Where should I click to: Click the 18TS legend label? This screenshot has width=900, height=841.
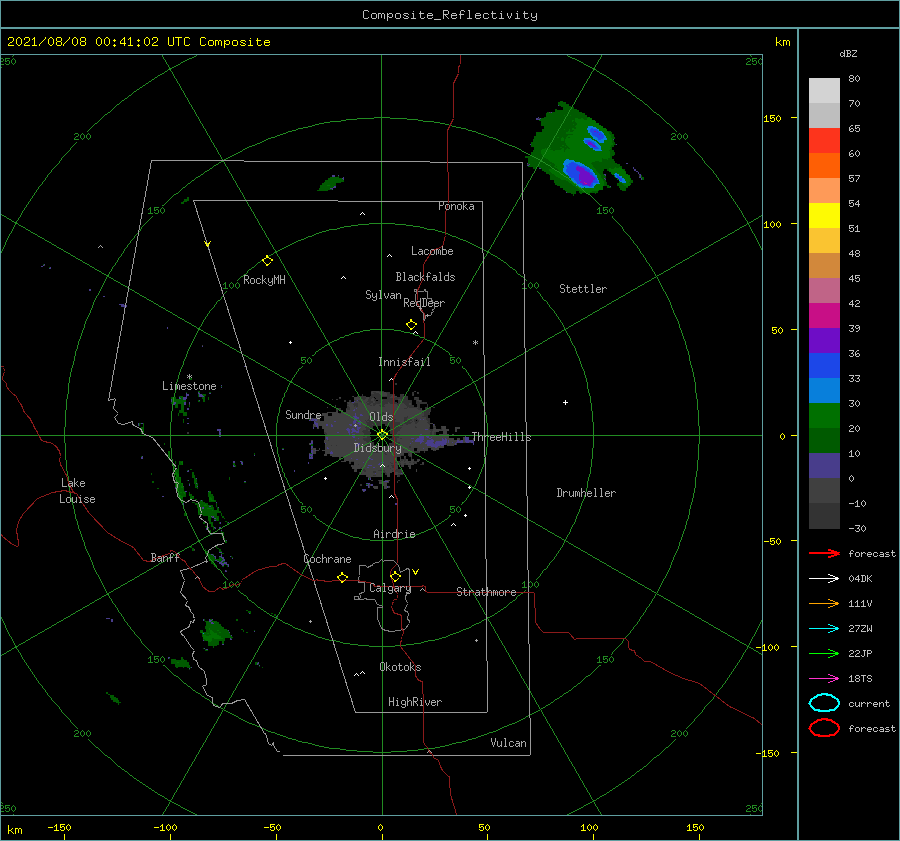click(860, 679)
